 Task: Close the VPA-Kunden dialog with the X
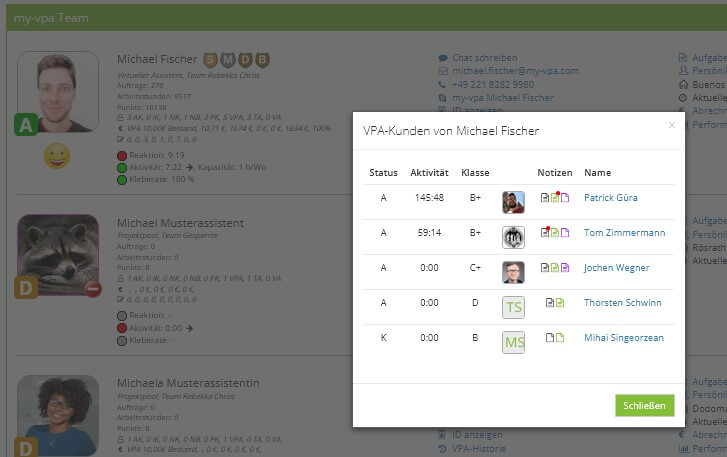(671, 125)
